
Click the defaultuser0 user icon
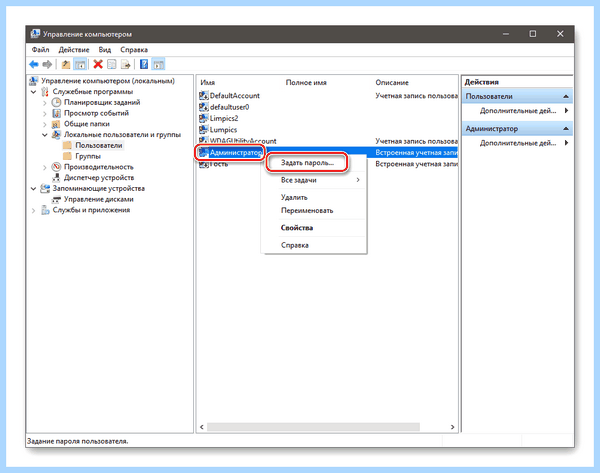(204, 107)
